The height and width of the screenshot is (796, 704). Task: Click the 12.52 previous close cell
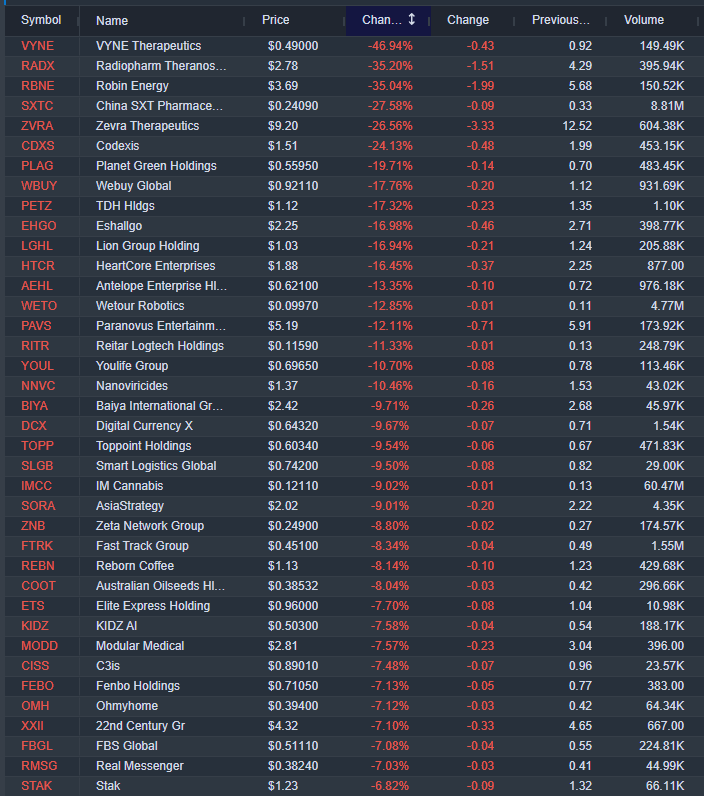pyautogui.click(x=577, y=126)
